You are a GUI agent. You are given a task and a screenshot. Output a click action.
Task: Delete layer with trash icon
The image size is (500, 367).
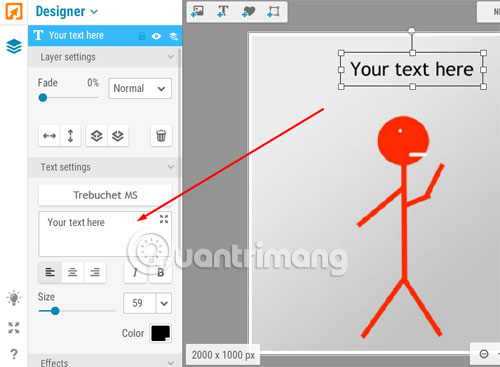pyautogui.click(x=161, y=136)
